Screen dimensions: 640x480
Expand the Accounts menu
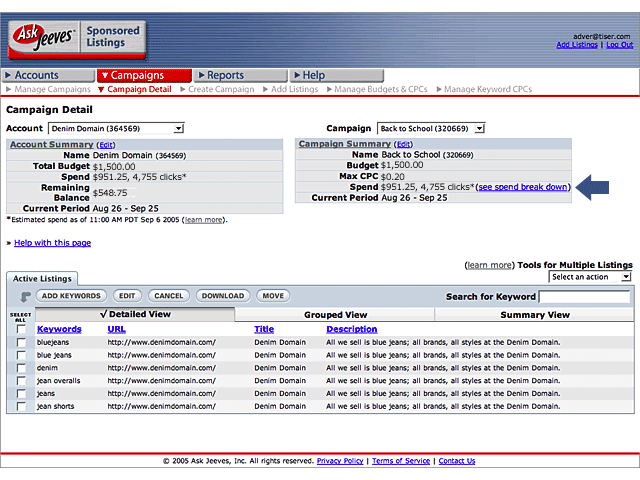pyautogui.click(x=49, y=76)
